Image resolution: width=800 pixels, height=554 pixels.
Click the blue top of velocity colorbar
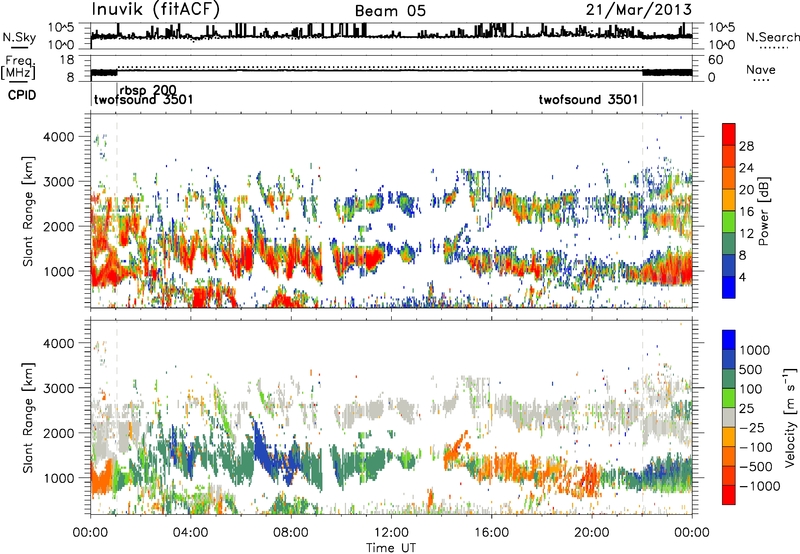[x=729, y=340]
